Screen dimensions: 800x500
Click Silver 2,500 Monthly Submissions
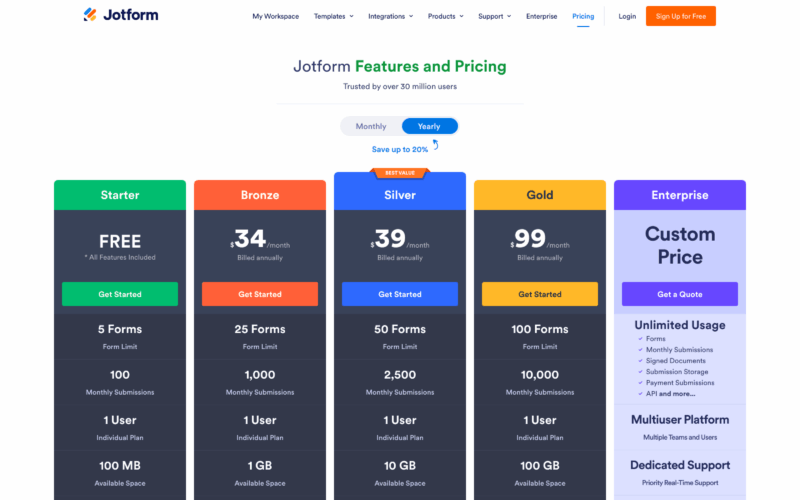coord(399,382)
